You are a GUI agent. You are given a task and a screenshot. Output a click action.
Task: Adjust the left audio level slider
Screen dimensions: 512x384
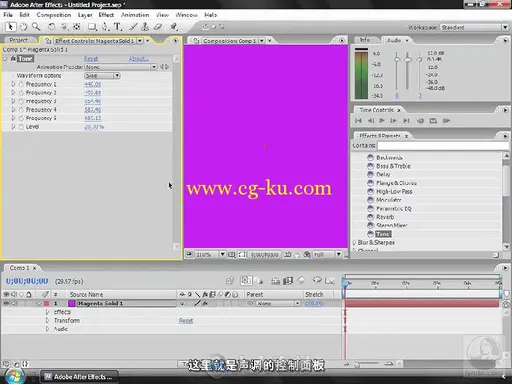(397, 59)
